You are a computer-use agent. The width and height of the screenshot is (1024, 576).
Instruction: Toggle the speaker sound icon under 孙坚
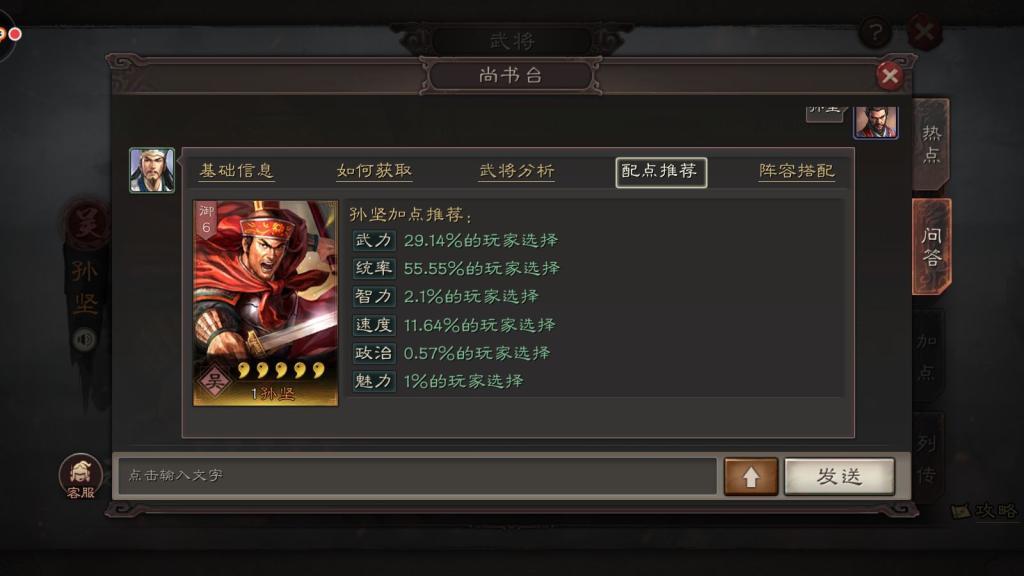85,340
